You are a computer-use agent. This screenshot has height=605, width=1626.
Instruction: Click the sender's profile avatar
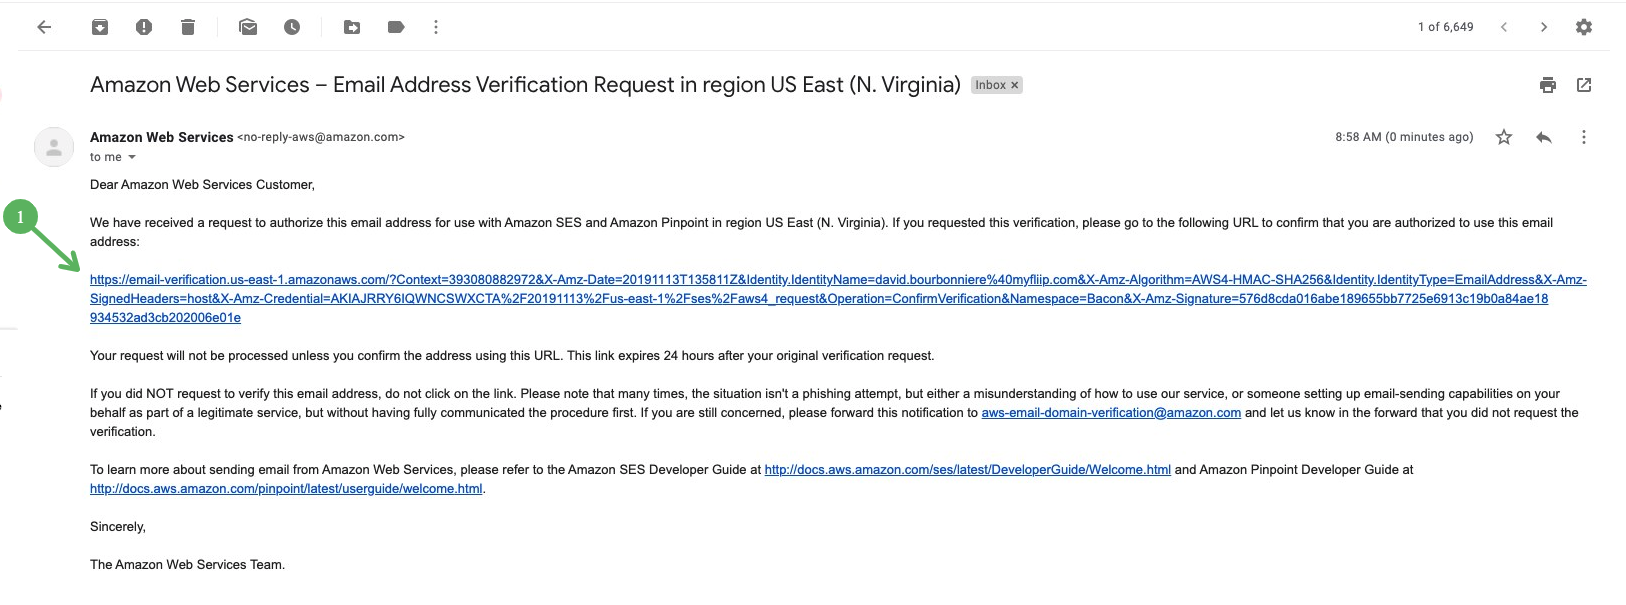54,147
